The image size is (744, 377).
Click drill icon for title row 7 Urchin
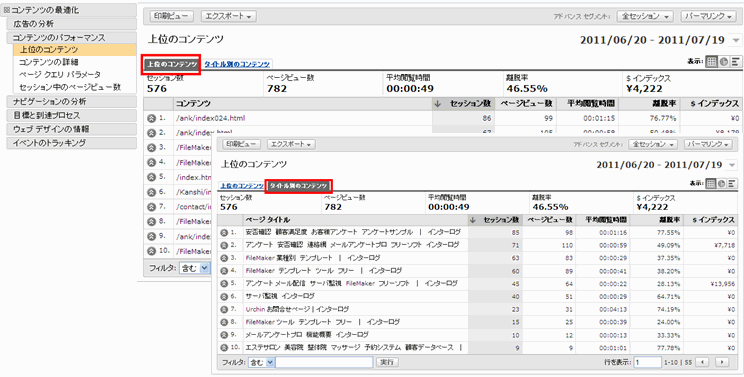224,309
